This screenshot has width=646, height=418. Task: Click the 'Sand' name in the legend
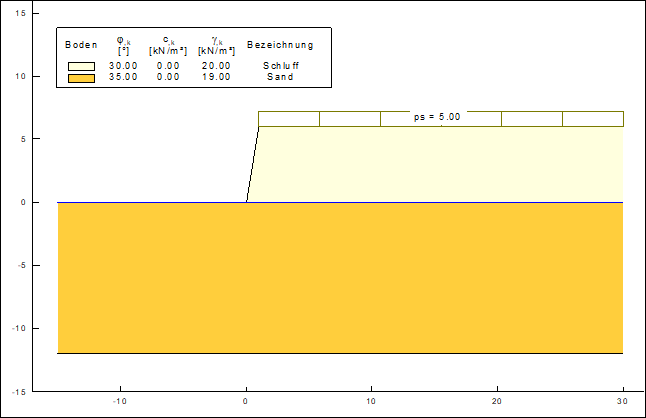click(280, 77)
